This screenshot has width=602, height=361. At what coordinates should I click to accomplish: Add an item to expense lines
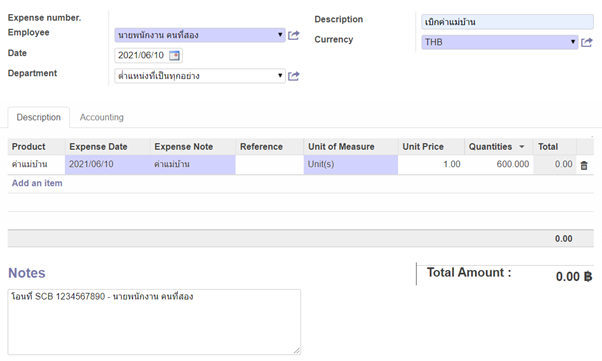(x=37, y=183)
